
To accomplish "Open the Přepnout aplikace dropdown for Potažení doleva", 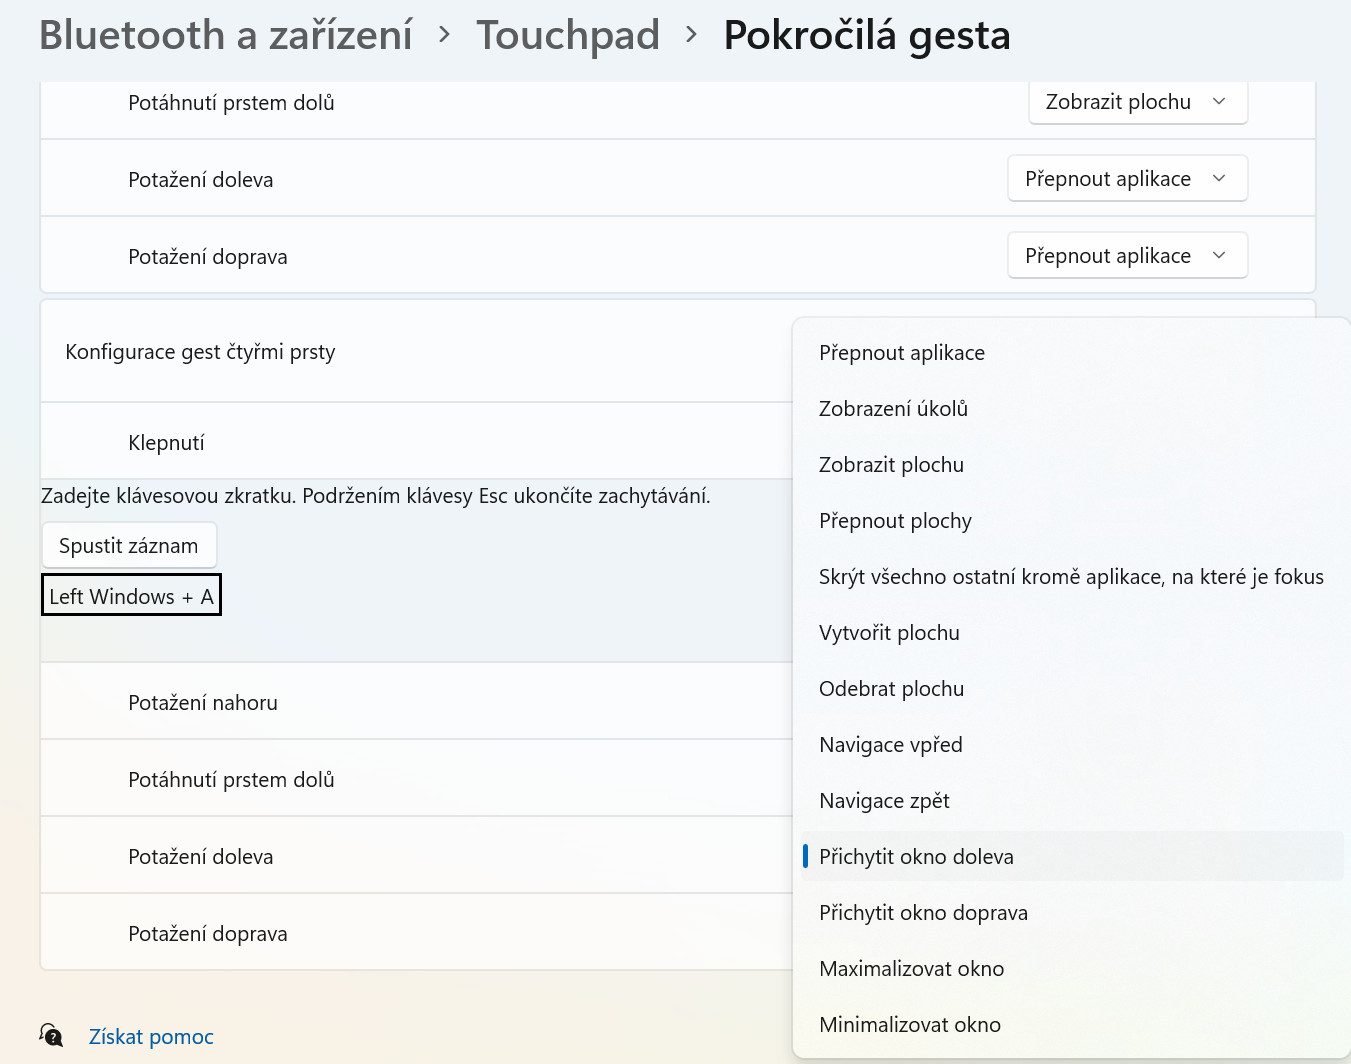I will [x=1128, y=178].
